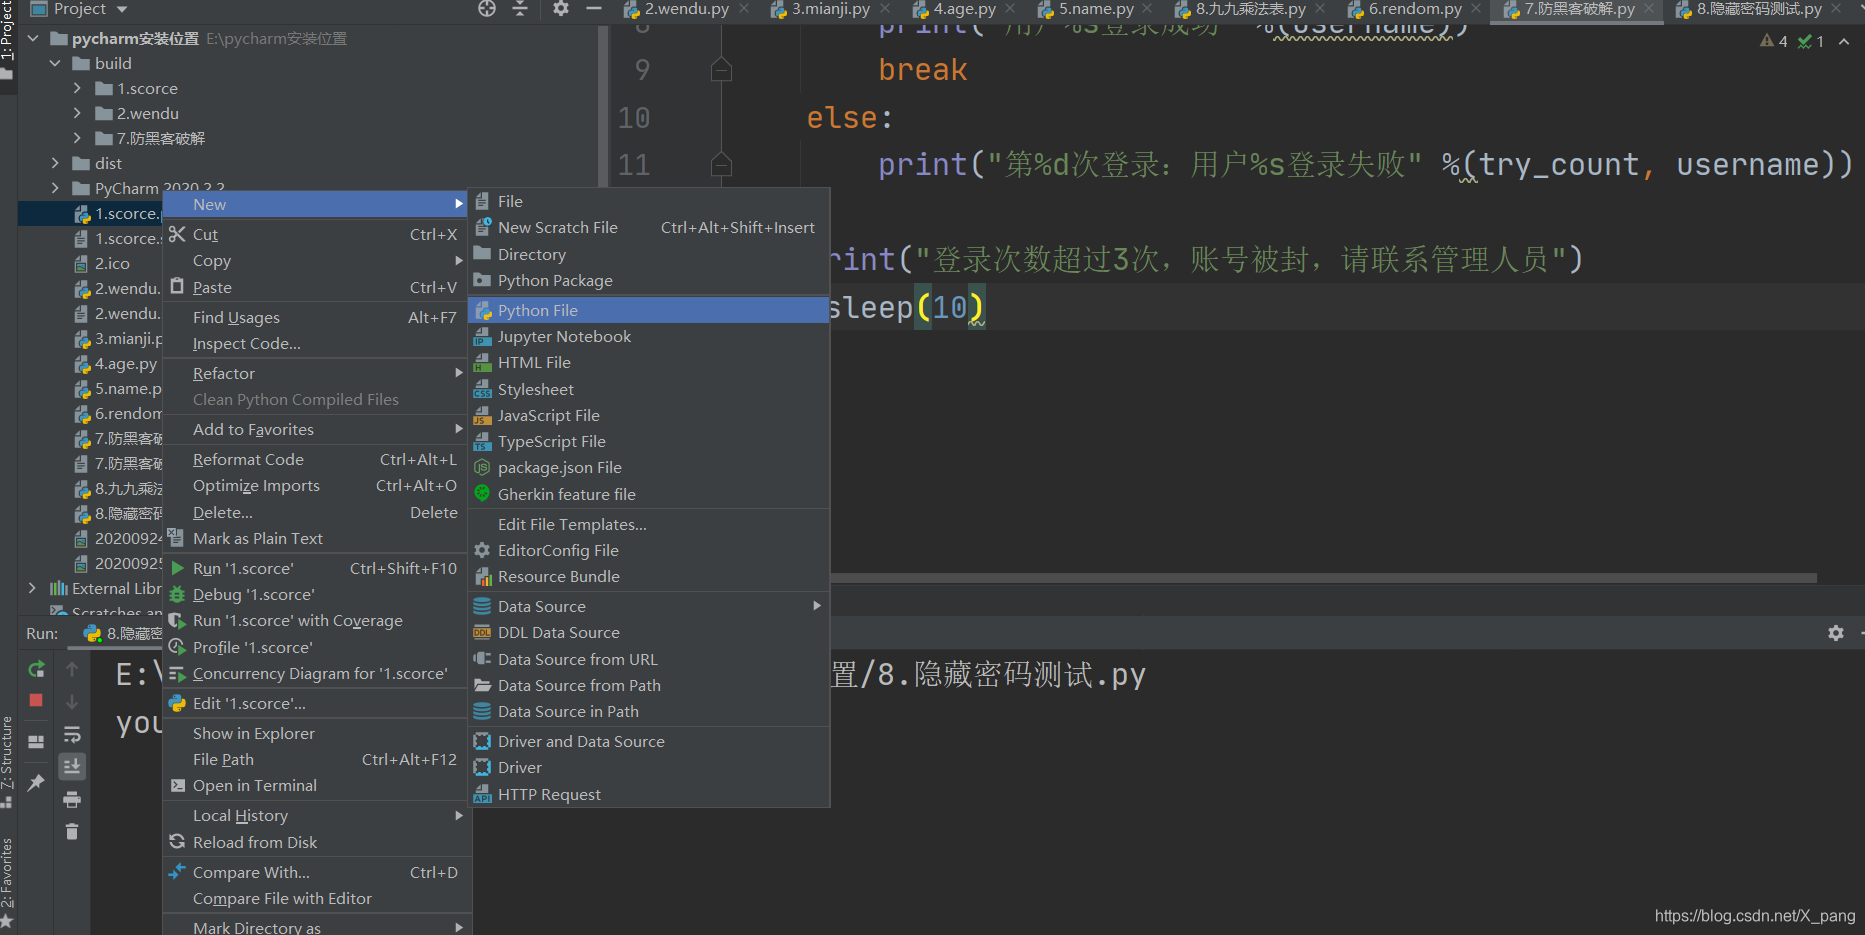
Task: Click the soft-wrap icon in Run panel
Action: click(x=72, y=735)
